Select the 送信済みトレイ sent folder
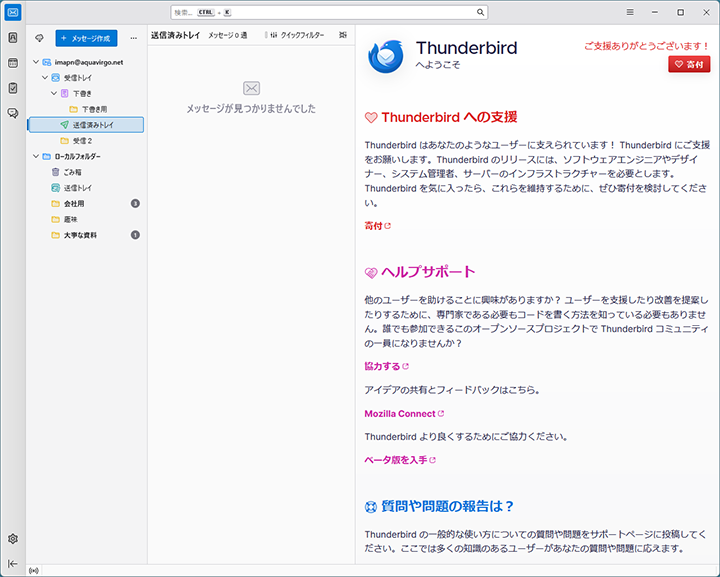This screenshot has height=577, width=720. tap(86, 125)
